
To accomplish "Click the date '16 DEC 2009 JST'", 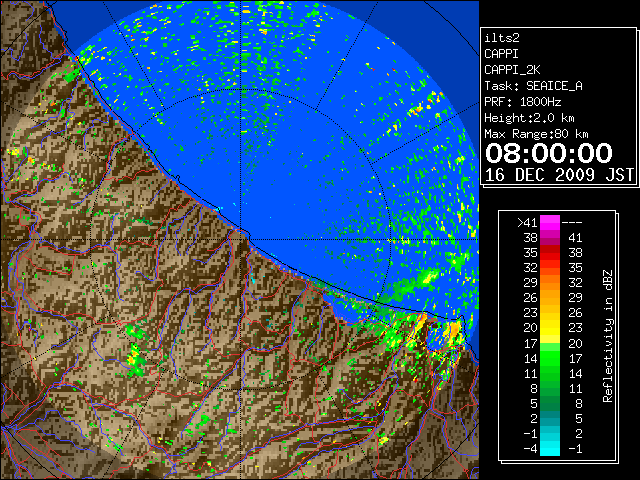I will [559, 175].
